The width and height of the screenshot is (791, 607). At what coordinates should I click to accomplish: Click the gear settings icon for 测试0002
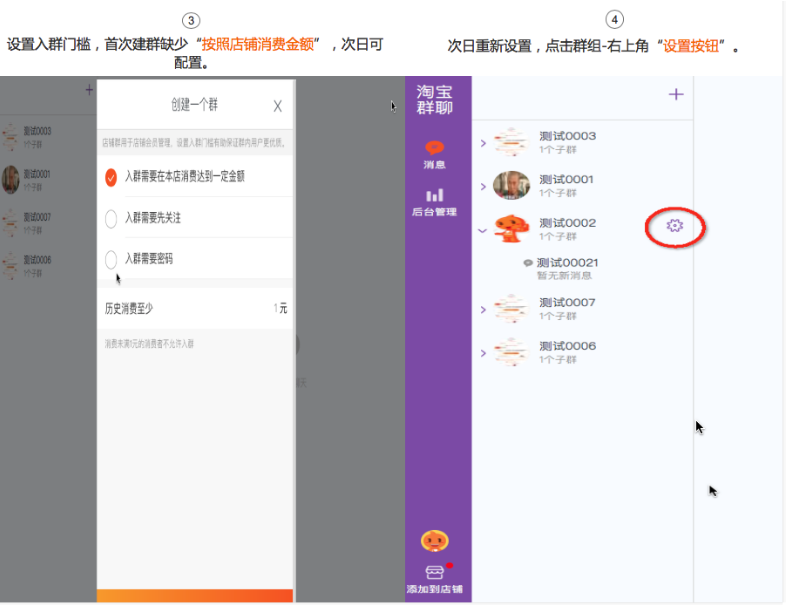[x=676, y=226]
